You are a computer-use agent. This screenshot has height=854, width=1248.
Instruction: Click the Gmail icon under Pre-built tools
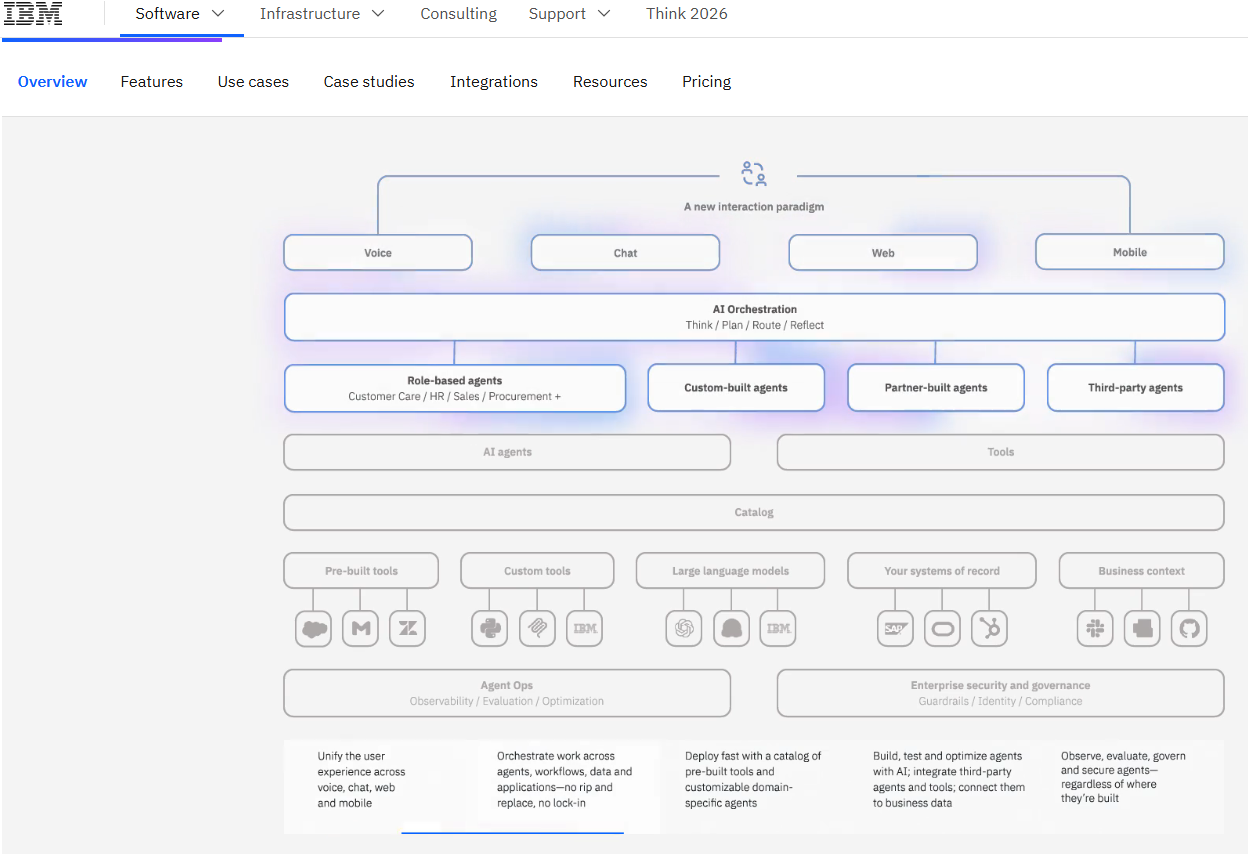(360, 628)
